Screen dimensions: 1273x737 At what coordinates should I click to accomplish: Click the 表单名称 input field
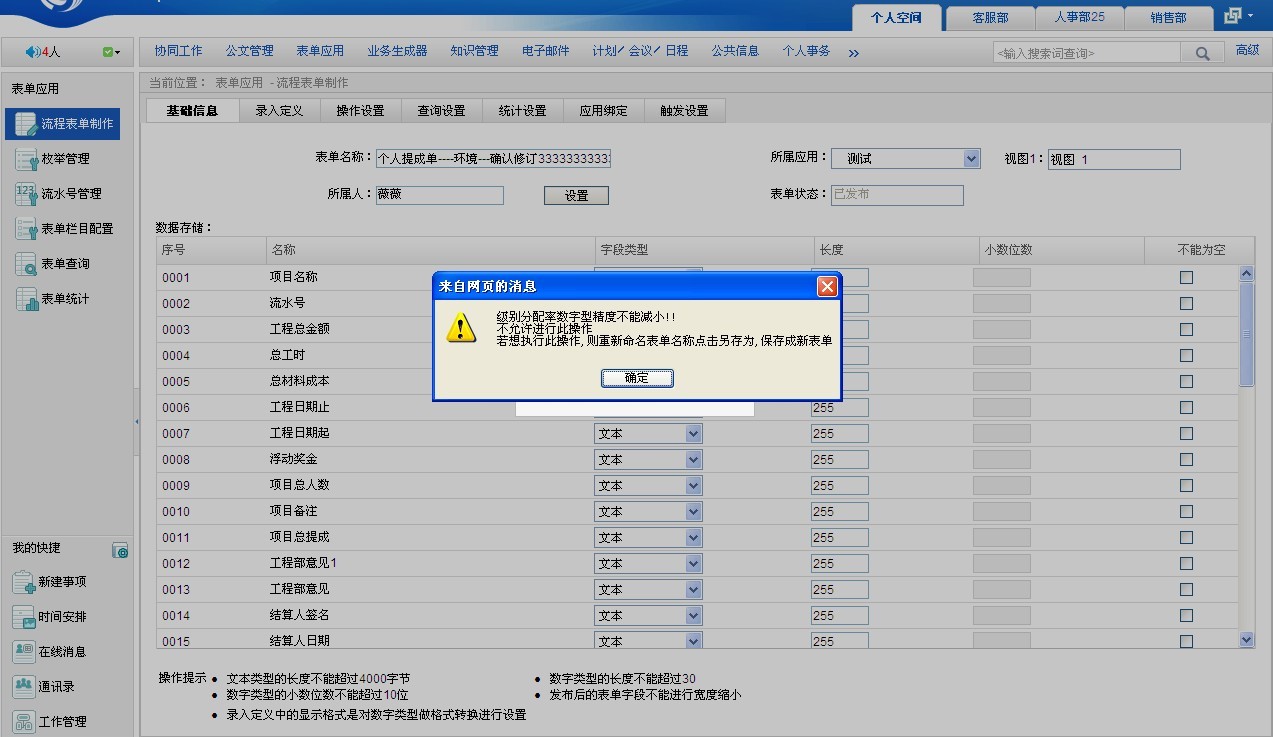click(492, 159)
